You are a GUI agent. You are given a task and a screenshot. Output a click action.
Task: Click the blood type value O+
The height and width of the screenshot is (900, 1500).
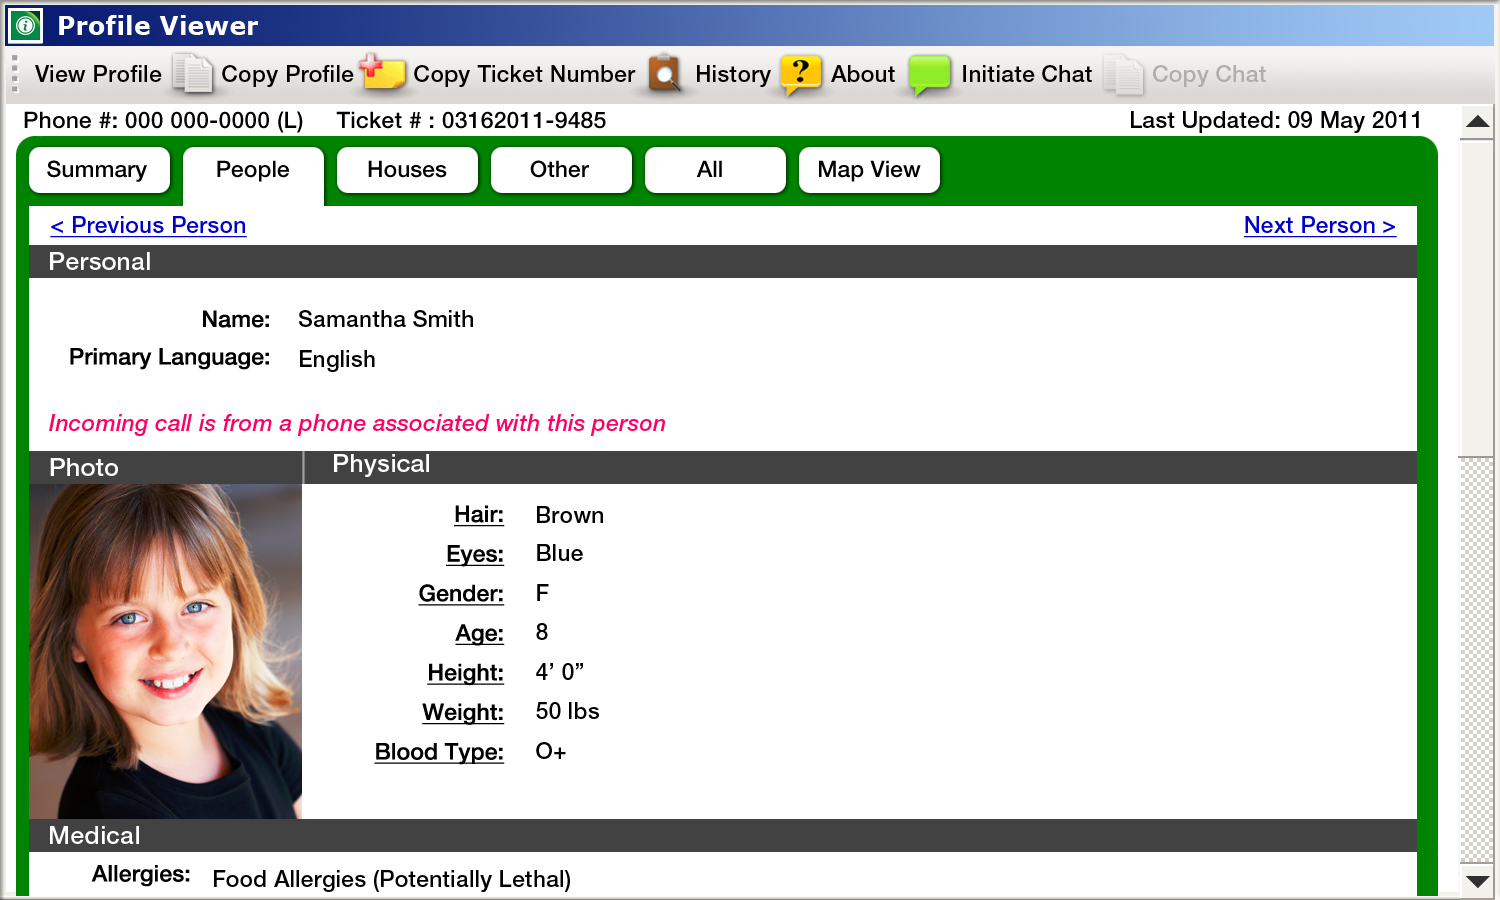[551, 752]
